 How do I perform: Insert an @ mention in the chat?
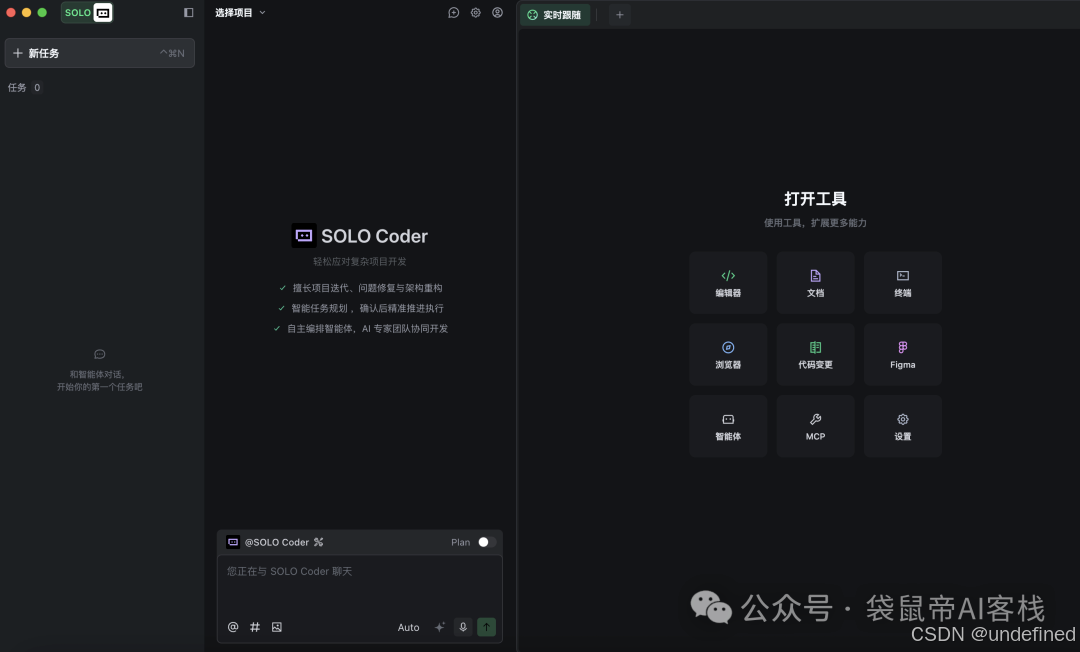coord(232,627)
